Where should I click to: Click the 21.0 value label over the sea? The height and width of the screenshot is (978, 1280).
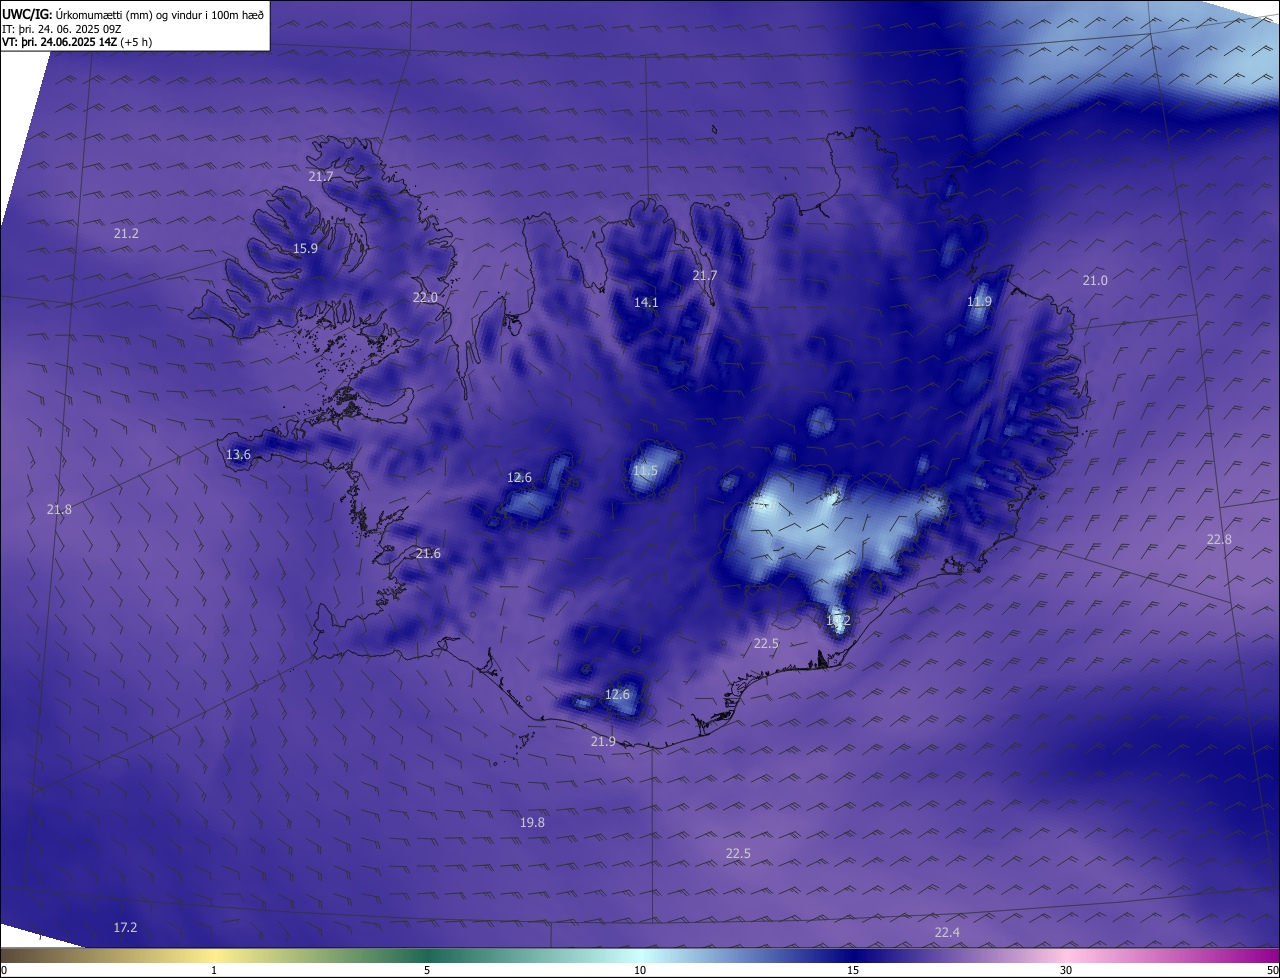(x=1095, y=281)
